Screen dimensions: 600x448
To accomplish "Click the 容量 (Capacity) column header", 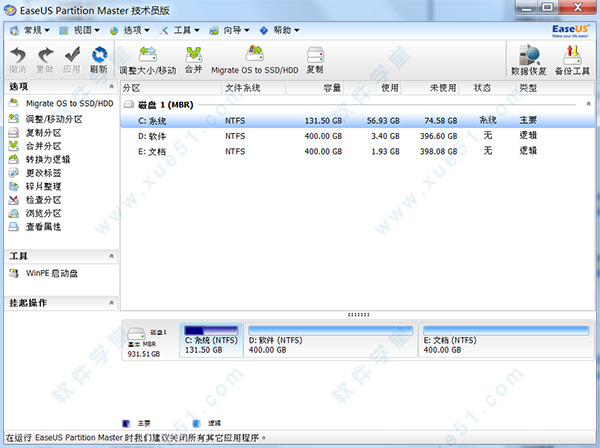I will pyautogui.click(x=331, y=89).
